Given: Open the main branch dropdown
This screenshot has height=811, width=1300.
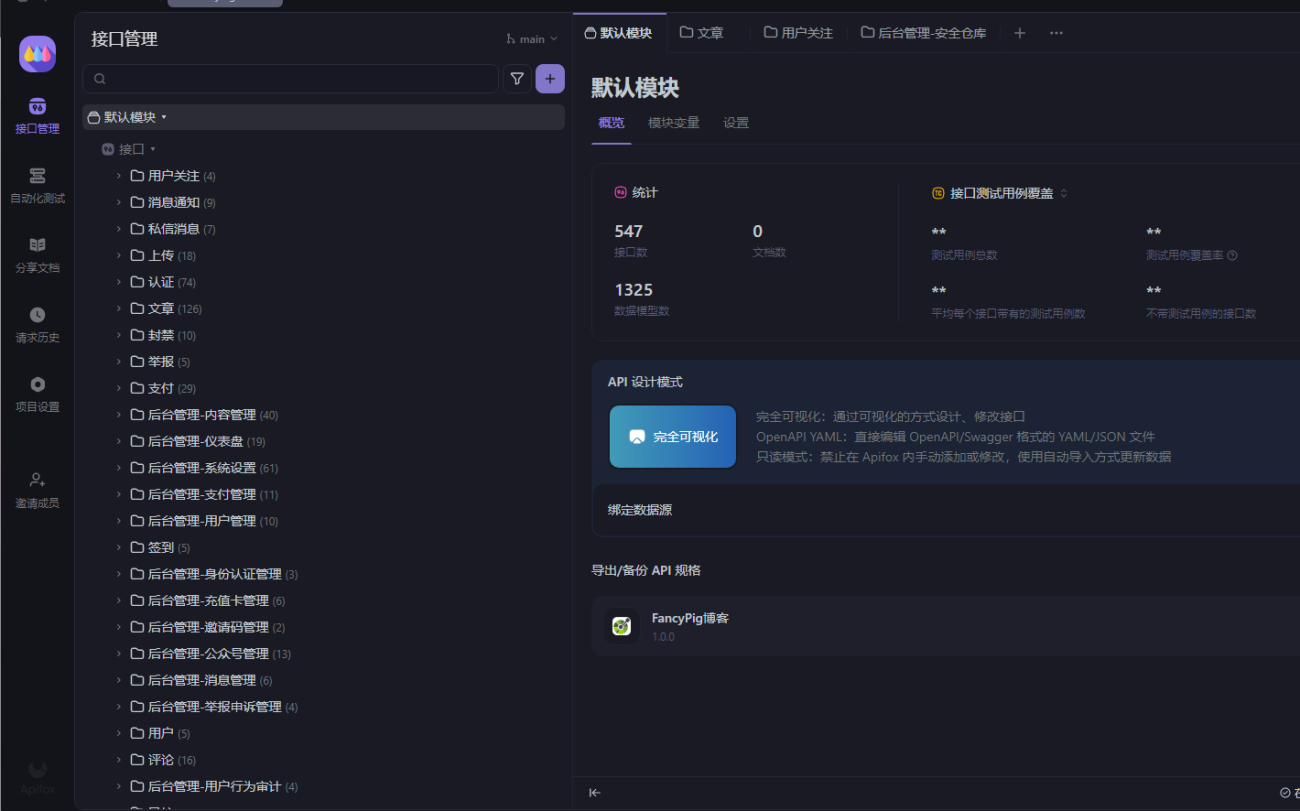Looking at the screenshot, I should [x=532, y=39].
